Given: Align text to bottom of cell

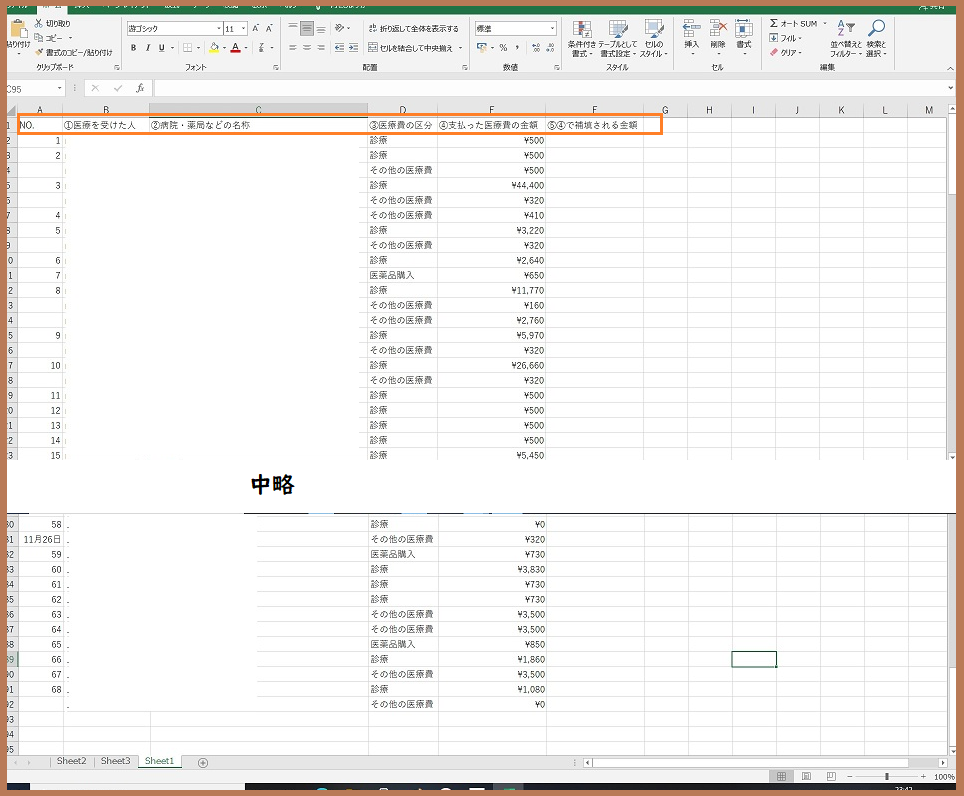Looking at the screenshot, I should click(x=321, y=28).
